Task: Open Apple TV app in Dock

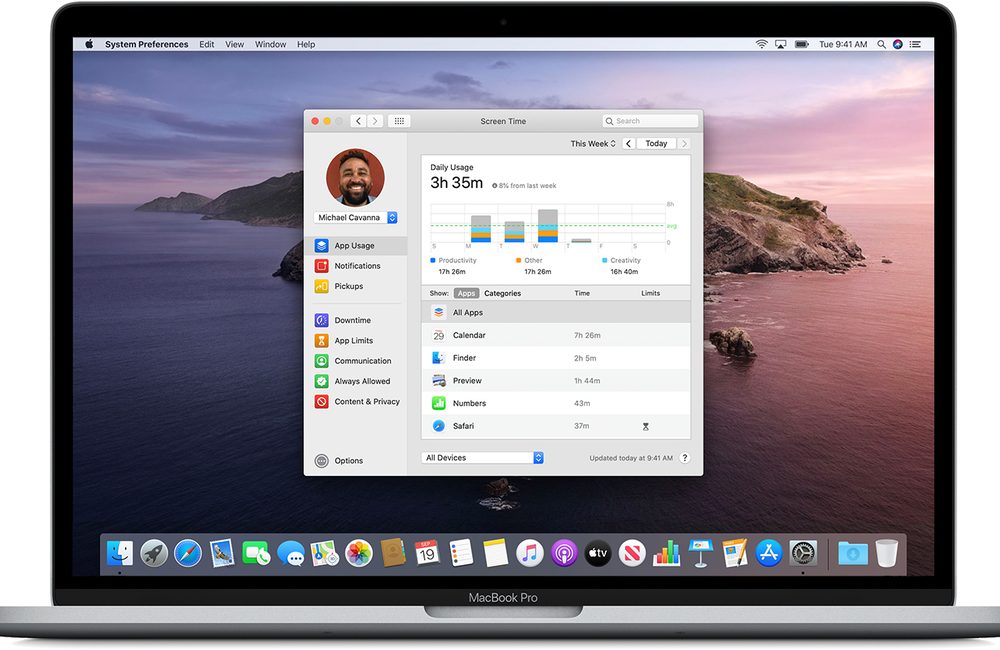Action: [598, 553]
